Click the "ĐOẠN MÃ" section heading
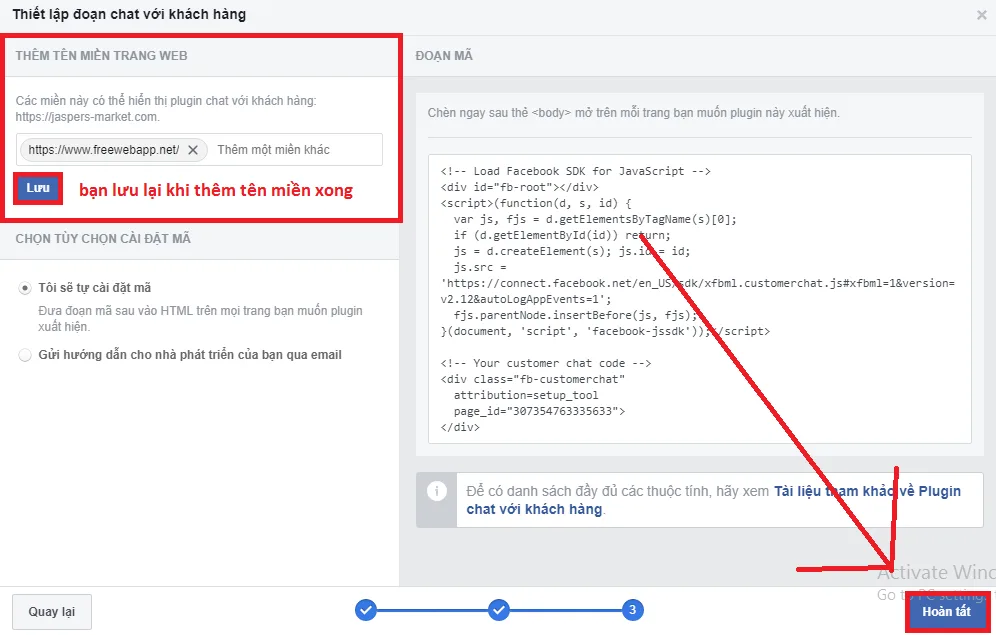The height and width of the screenshot is (635, 996). click(x=444, y=56)
